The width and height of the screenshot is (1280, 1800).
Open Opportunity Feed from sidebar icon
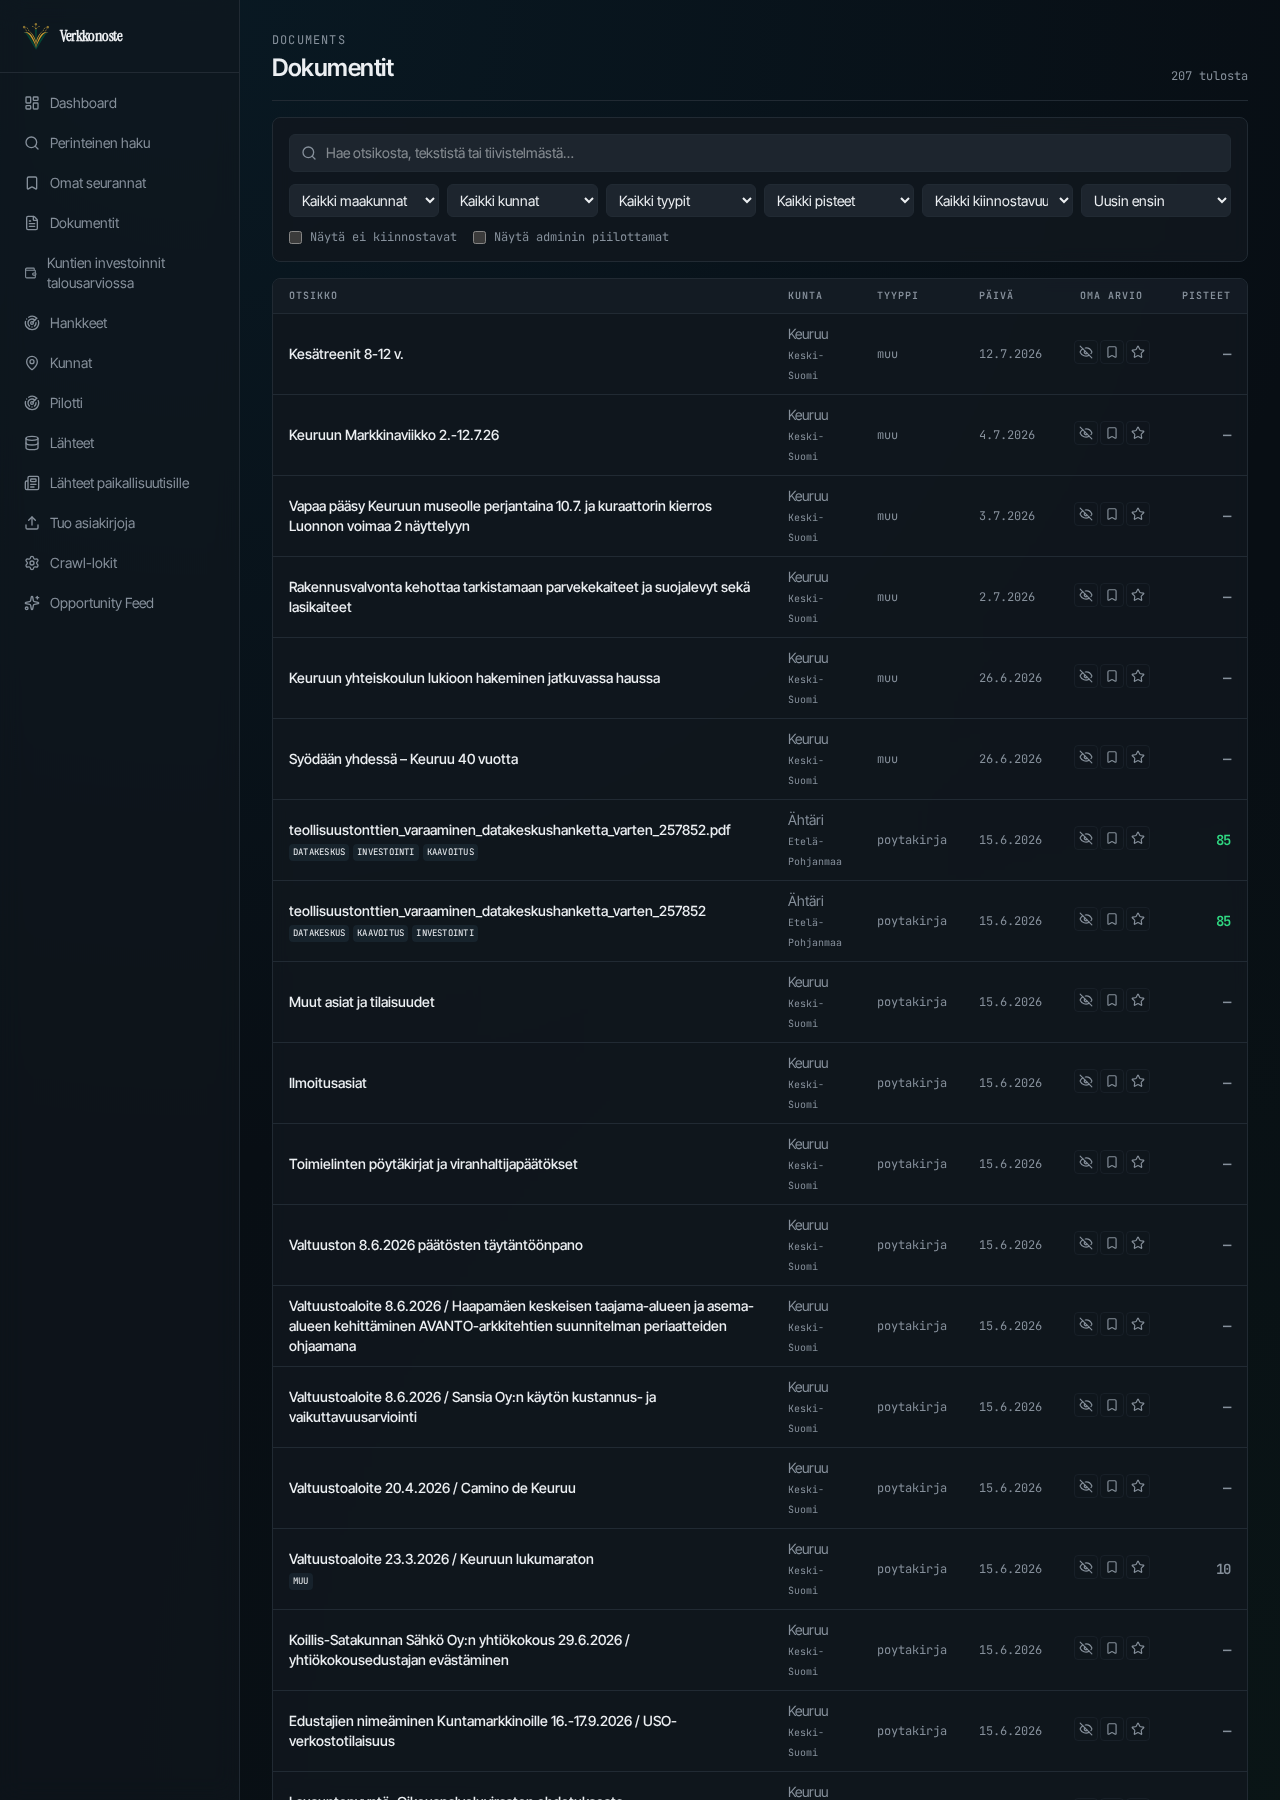point(32,603)
